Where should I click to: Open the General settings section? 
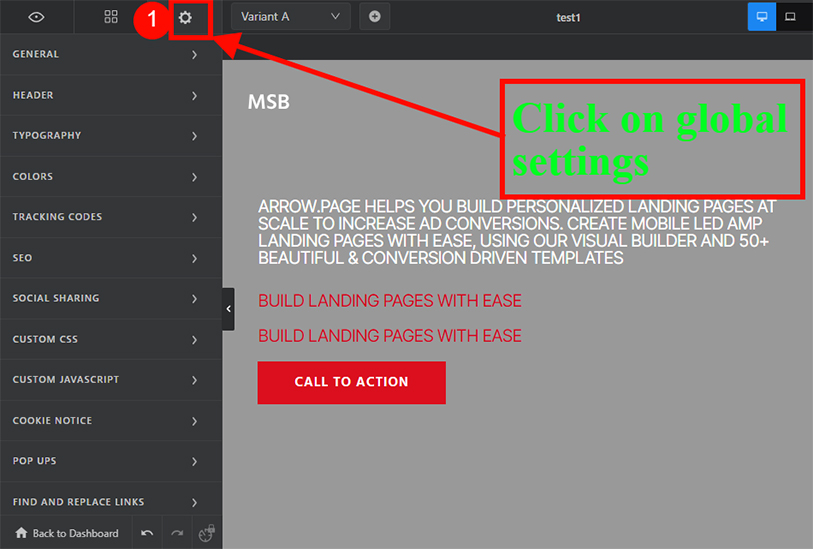click(110, 54)
